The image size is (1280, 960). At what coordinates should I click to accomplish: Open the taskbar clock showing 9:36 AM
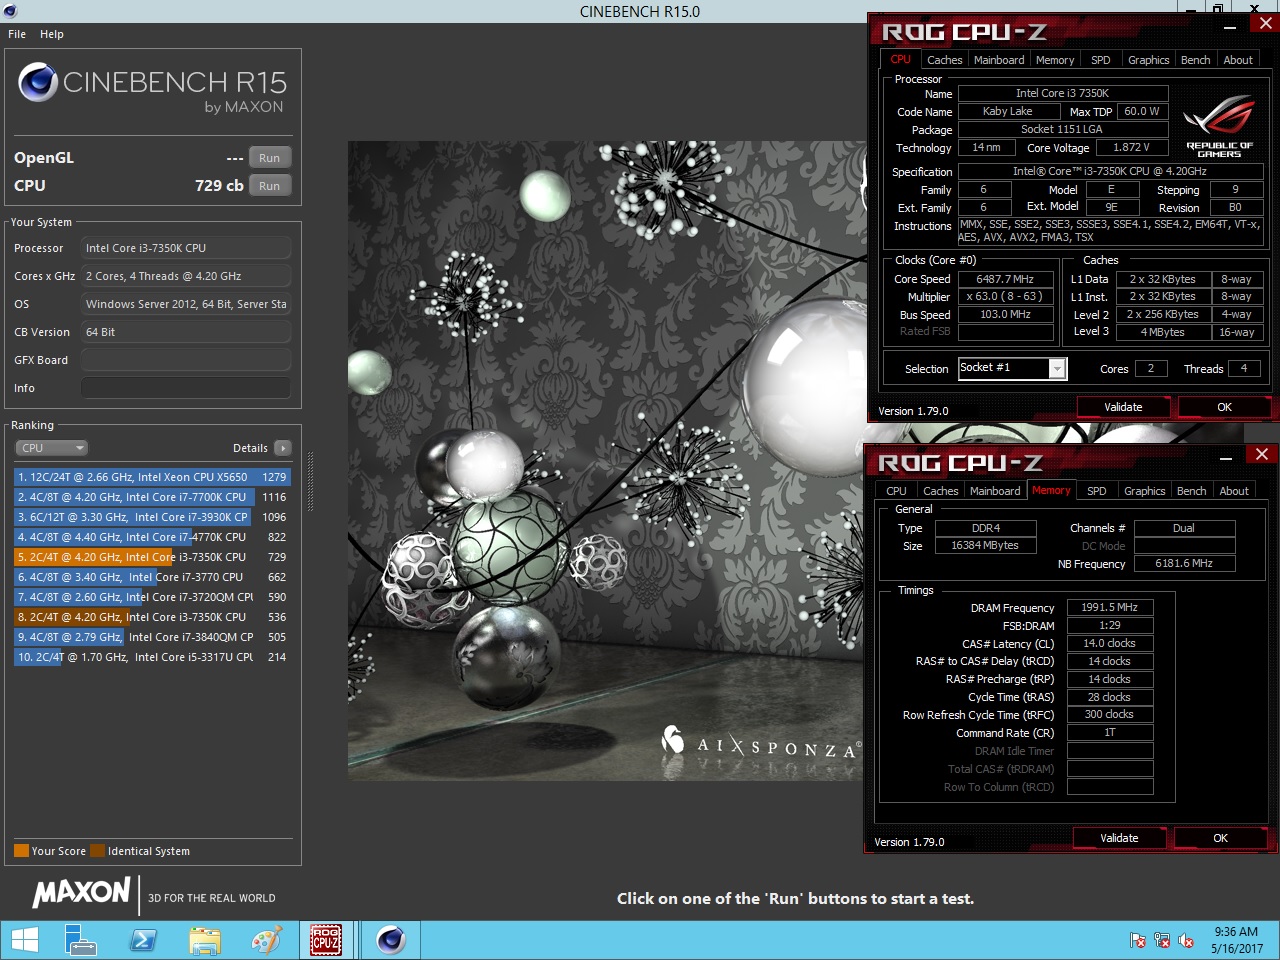pyautogui.click(x=1236, y=940)
